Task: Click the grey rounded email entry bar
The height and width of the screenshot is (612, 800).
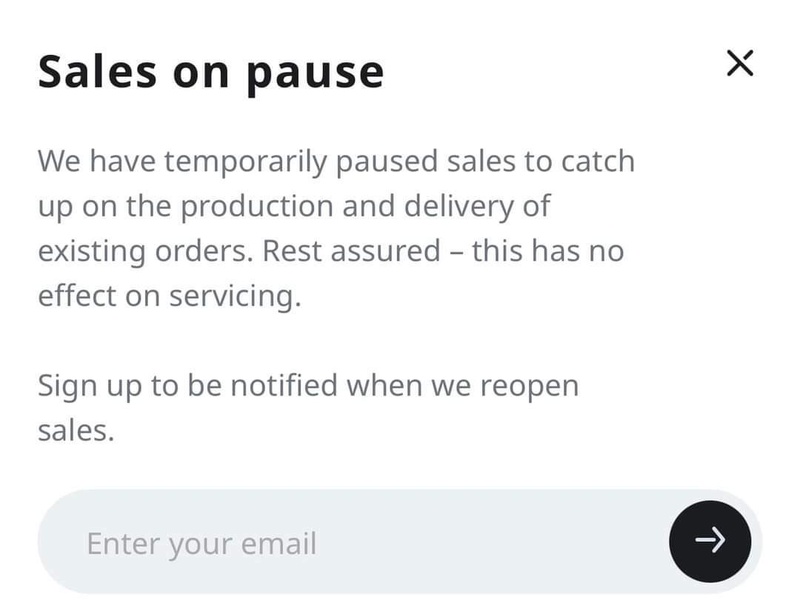Action: pos(400,542)
